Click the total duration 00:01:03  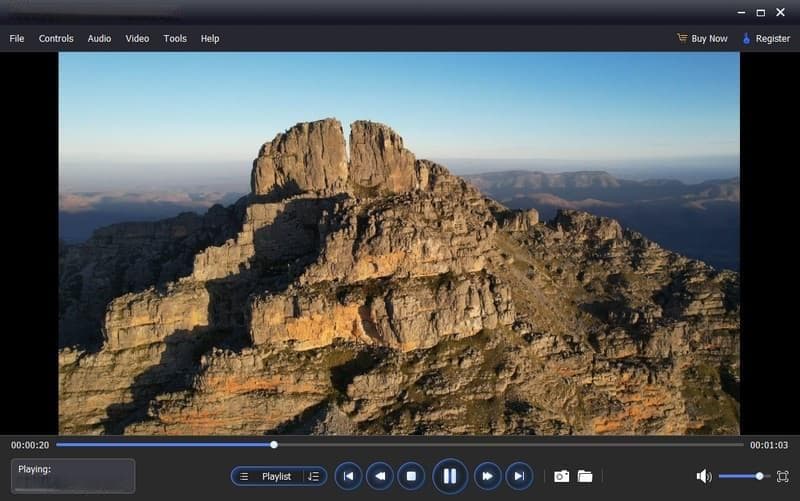tap(769, 445)
